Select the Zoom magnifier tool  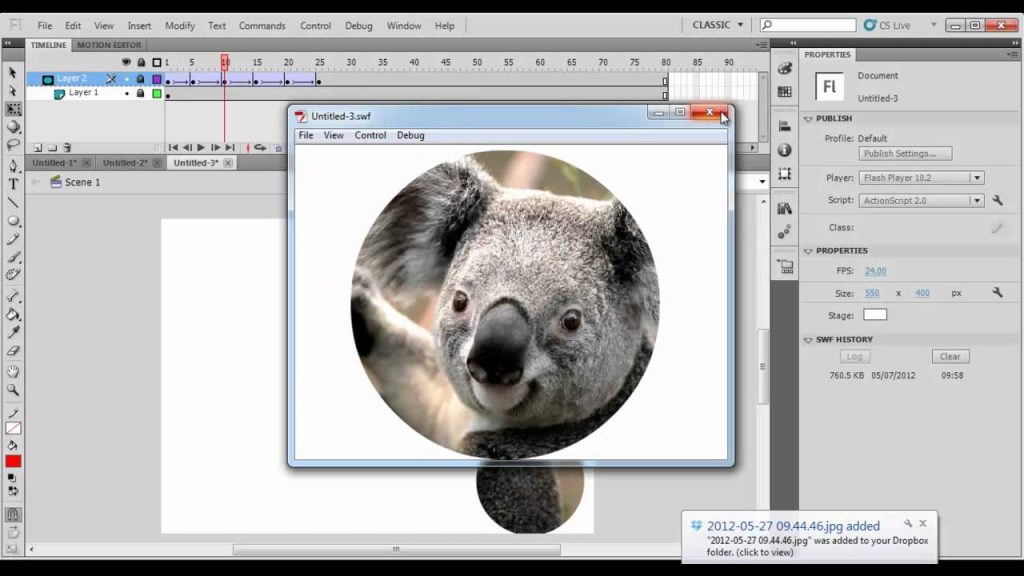pyautogui.click(x=13, y=390)
